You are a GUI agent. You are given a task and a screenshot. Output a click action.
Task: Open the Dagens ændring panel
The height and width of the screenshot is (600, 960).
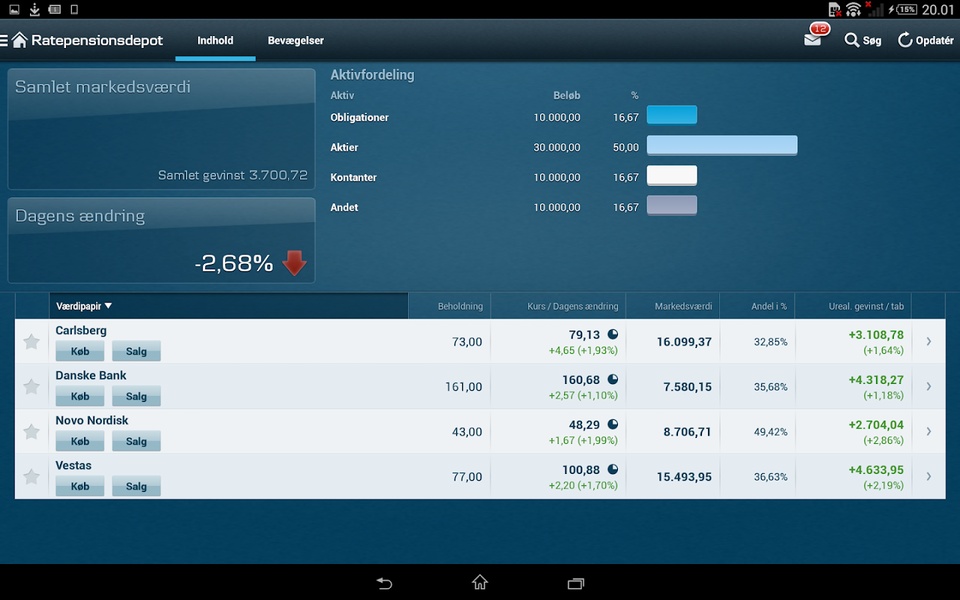coord(161,240)
